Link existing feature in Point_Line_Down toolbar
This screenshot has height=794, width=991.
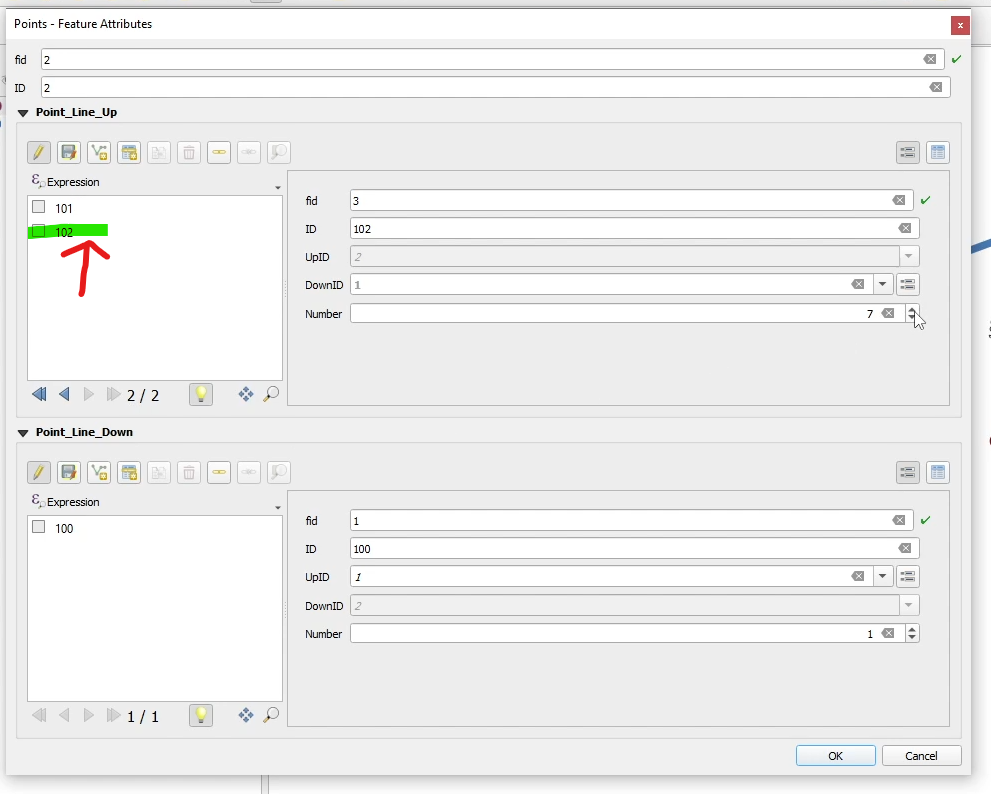click(x=219, y=472)
